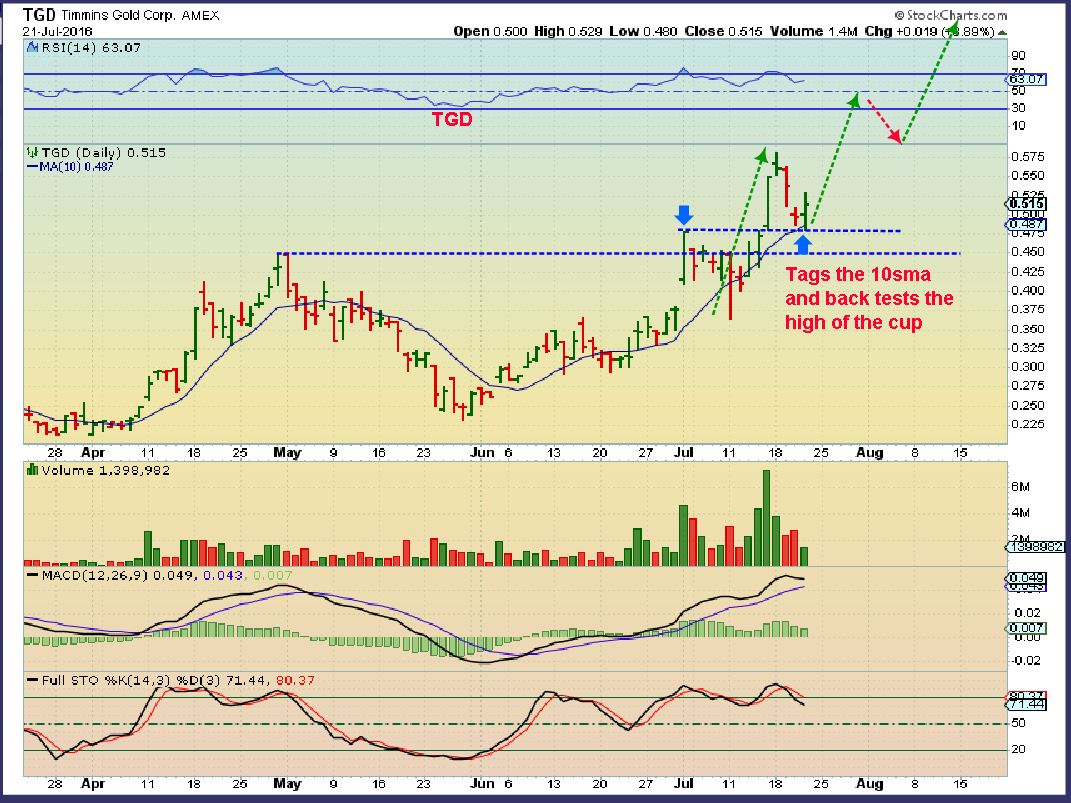
Task: Click the 1398982 volume tag on right axis
Action: (1034, 547)
